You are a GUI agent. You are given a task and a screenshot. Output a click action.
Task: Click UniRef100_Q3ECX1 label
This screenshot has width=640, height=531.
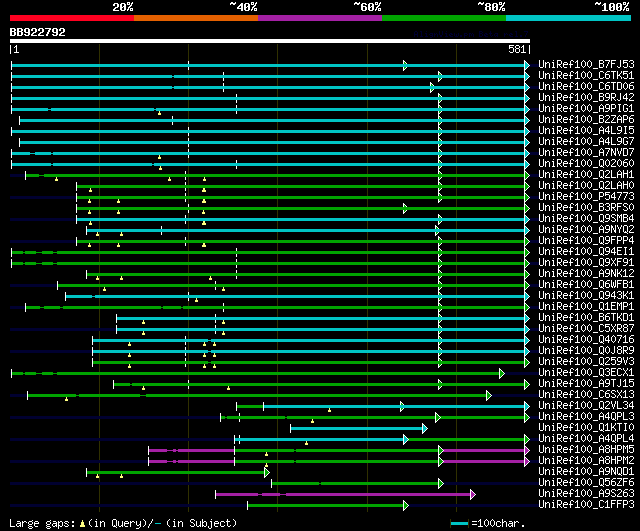[x=586, y=373]
